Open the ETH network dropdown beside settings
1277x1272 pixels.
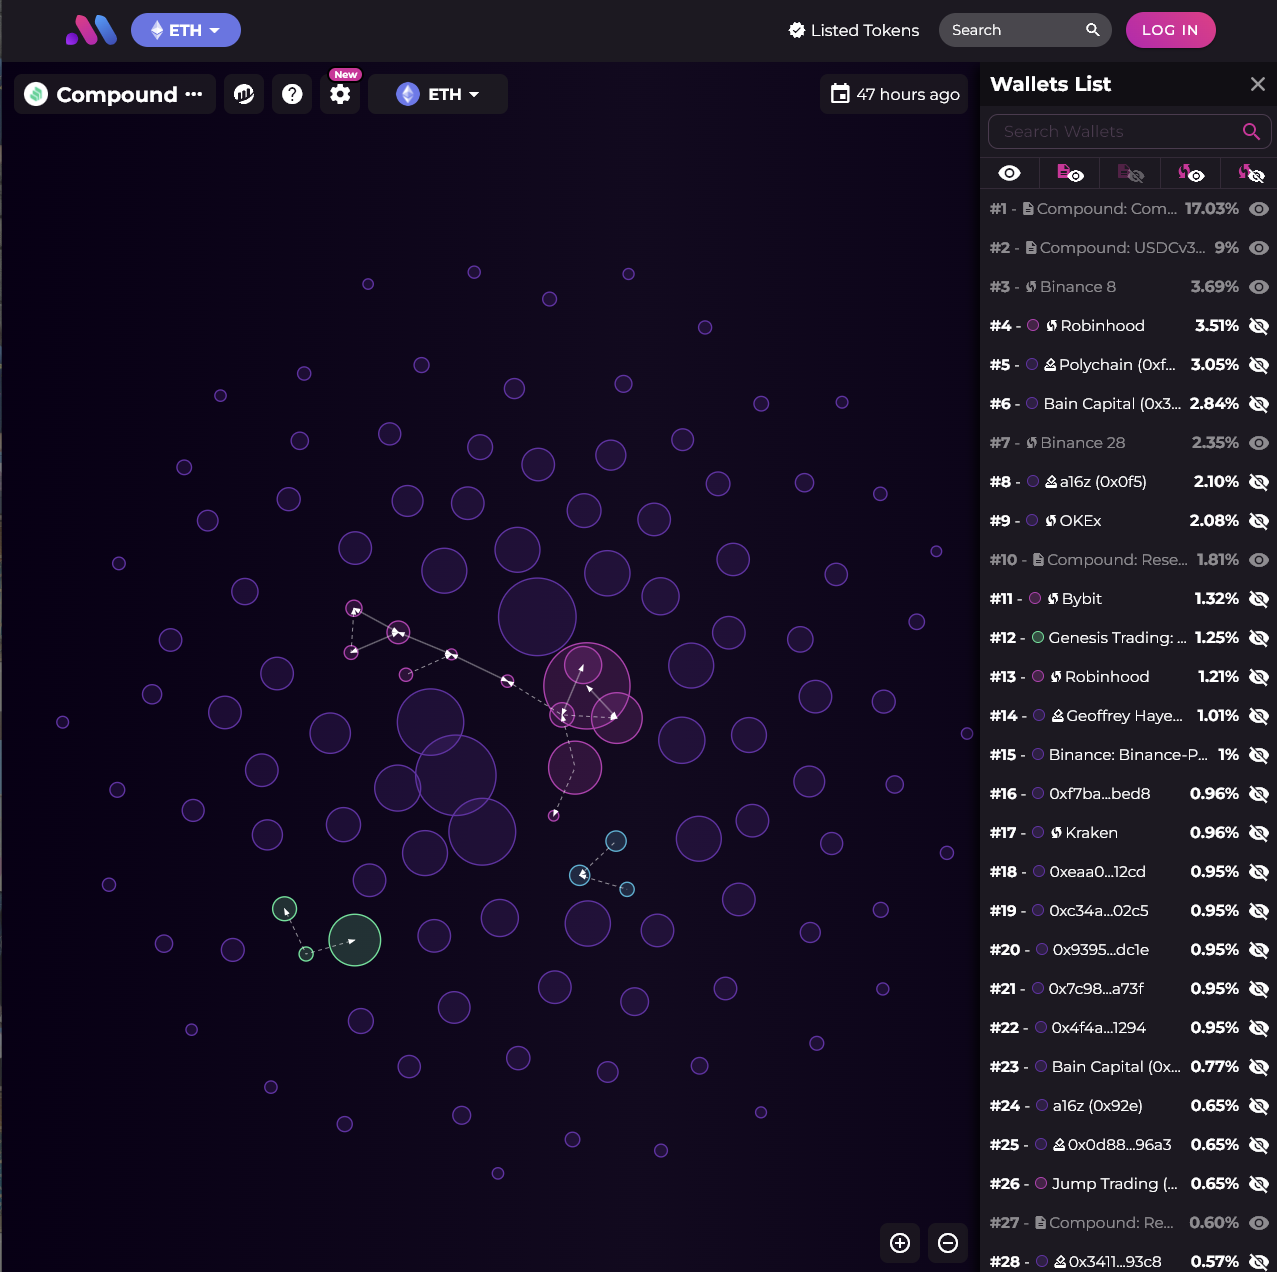pyautogui.click(x=438, y=94)
